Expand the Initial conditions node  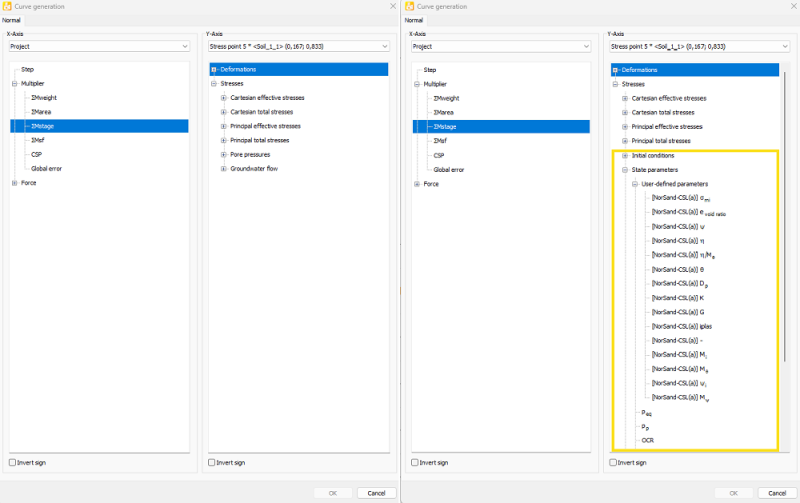[x=626, y=155]
